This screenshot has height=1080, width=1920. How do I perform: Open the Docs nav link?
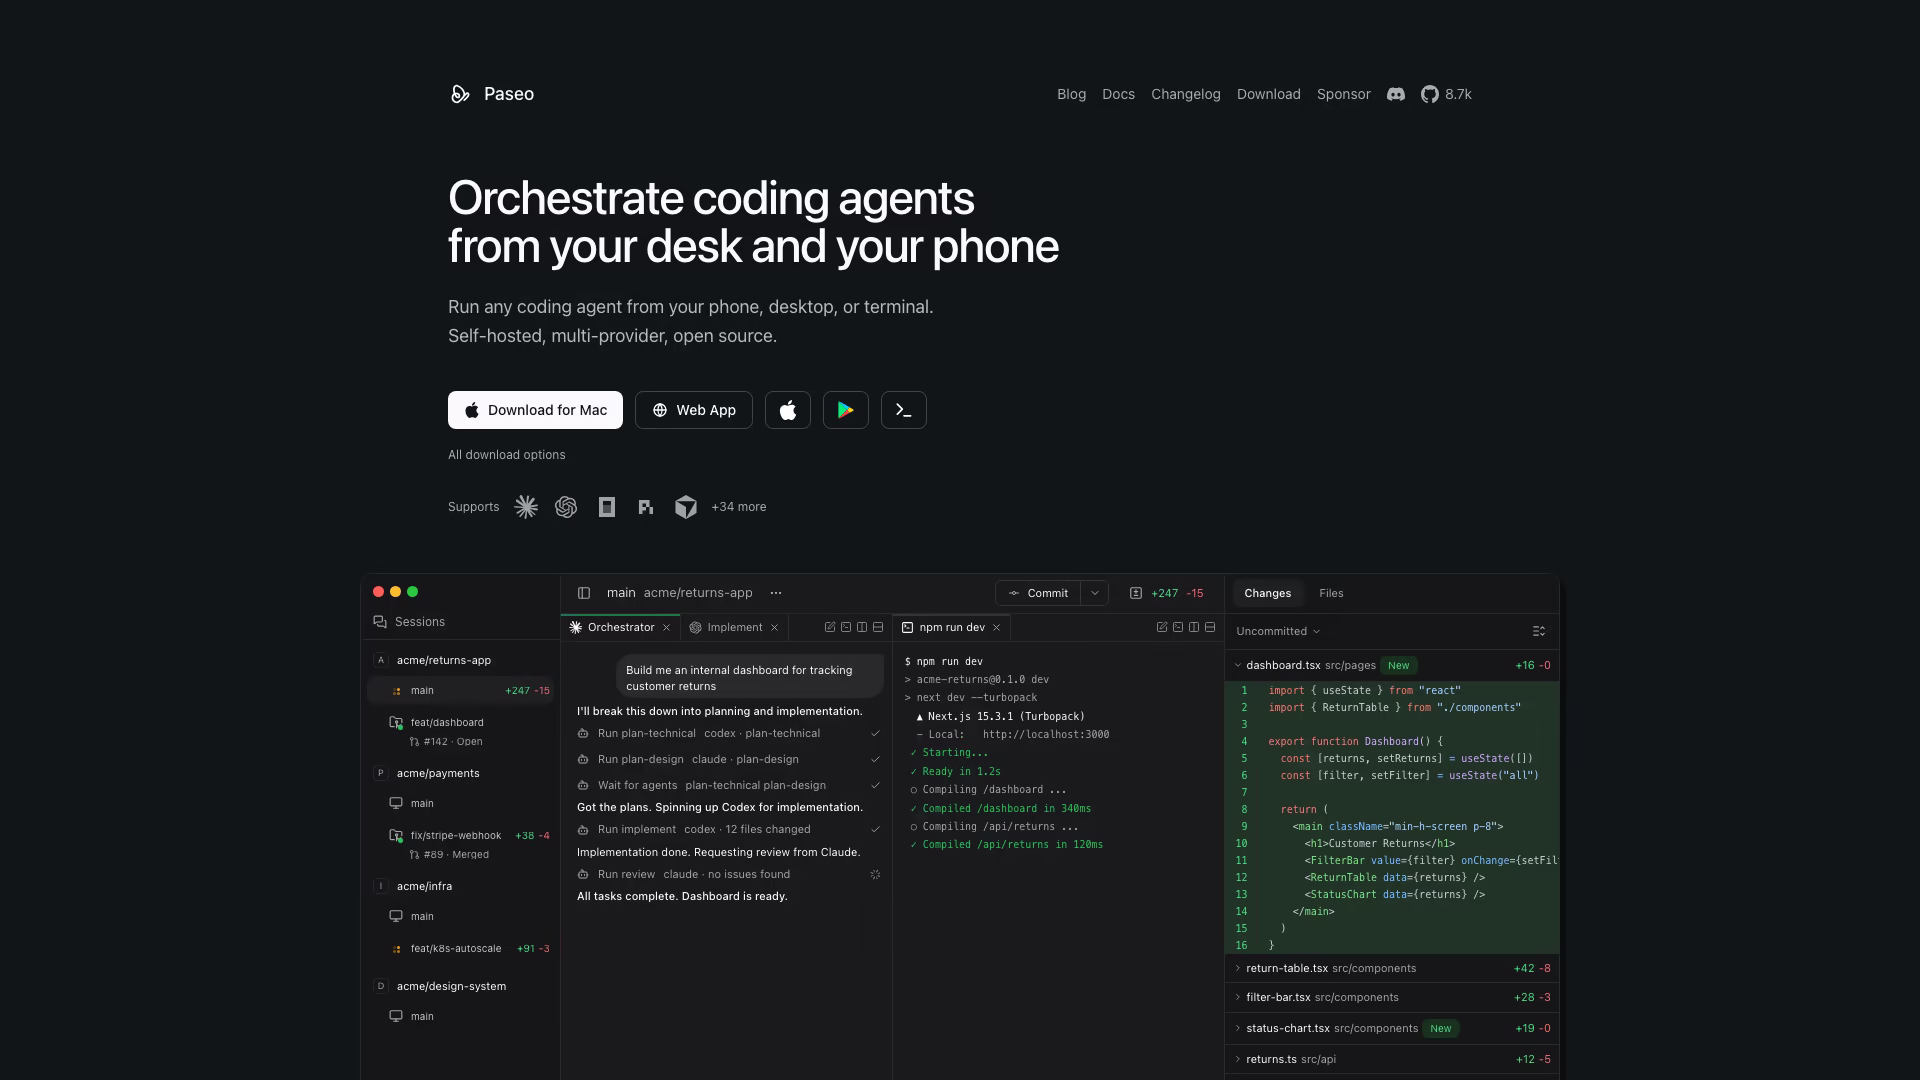[x=1118, y=94]
